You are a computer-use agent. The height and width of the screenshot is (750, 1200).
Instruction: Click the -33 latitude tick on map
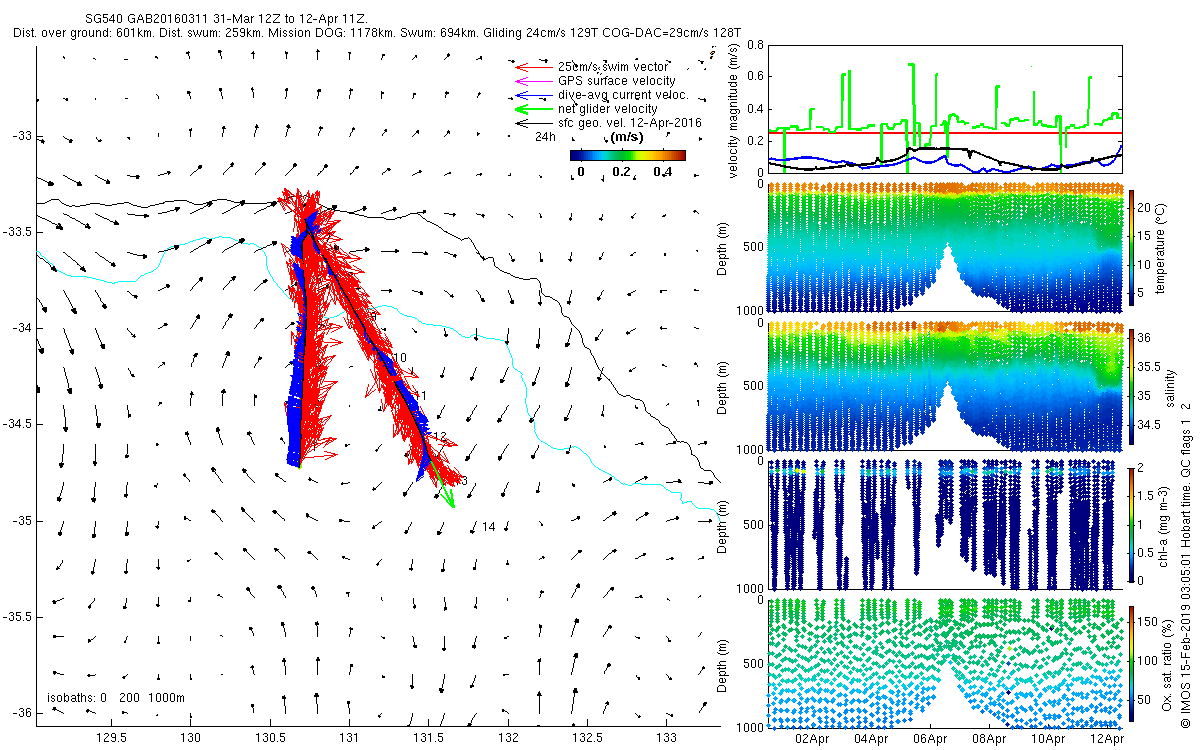pos(22,136)
